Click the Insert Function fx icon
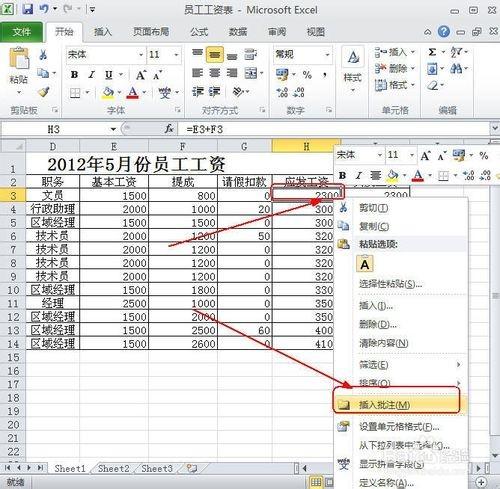The width and height of the screenshot is (500, 489). coord(169,129)
